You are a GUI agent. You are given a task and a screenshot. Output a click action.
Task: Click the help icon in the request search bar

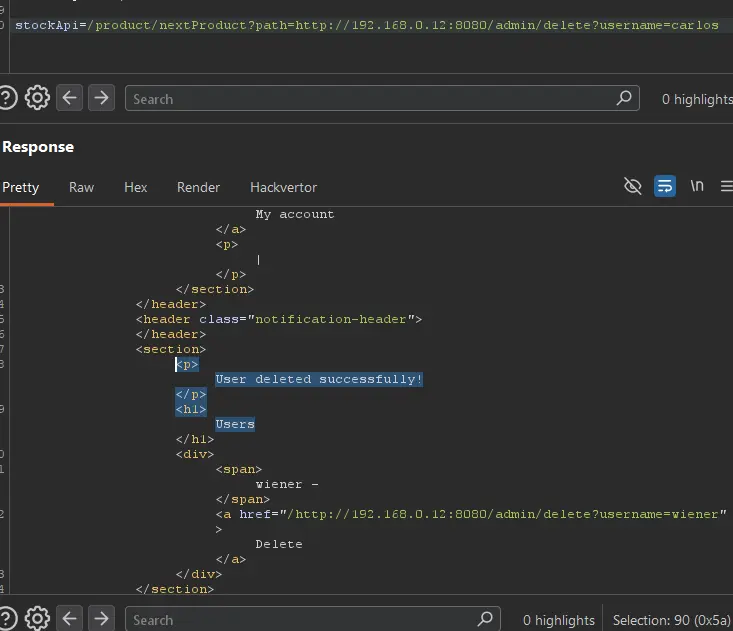pyautogui.click(x=8, y=98)
